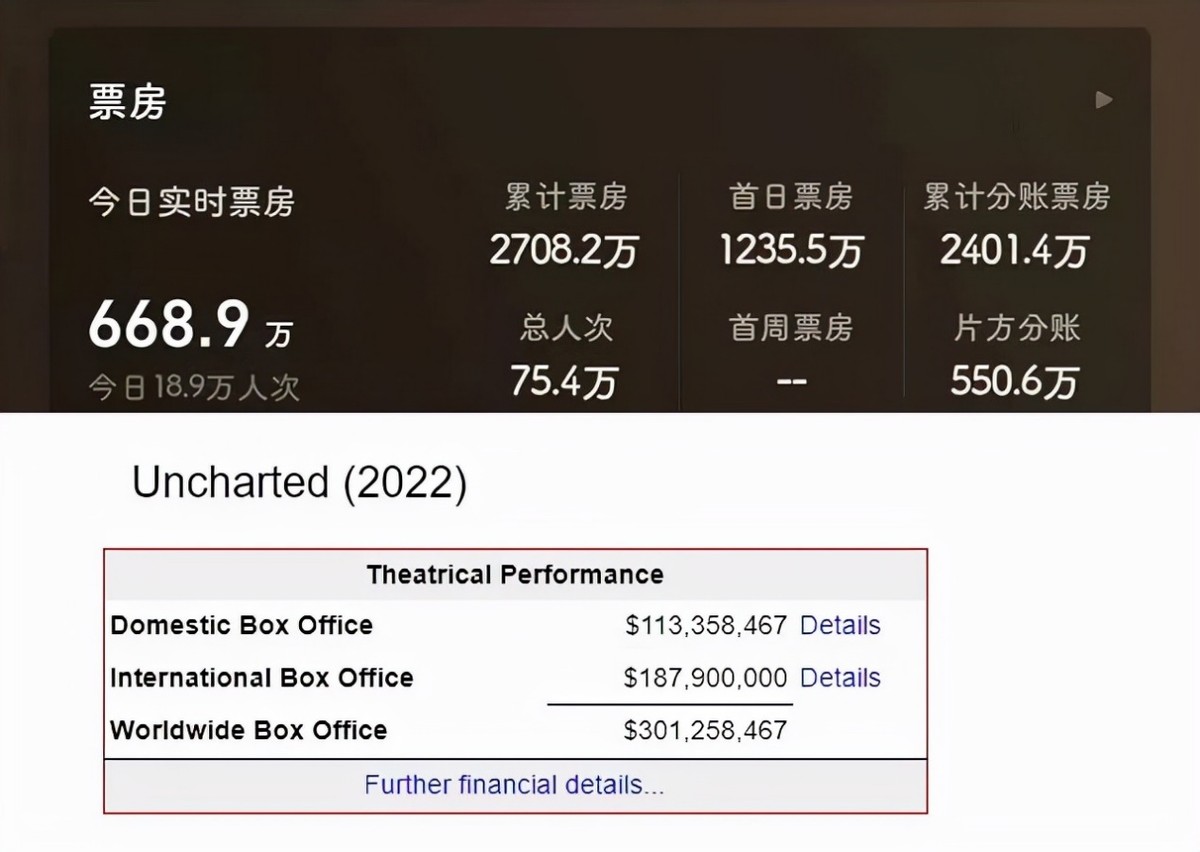Select the International Box Office row label
The width and height of the screenshot is (1200, 852).
point(262,678)
